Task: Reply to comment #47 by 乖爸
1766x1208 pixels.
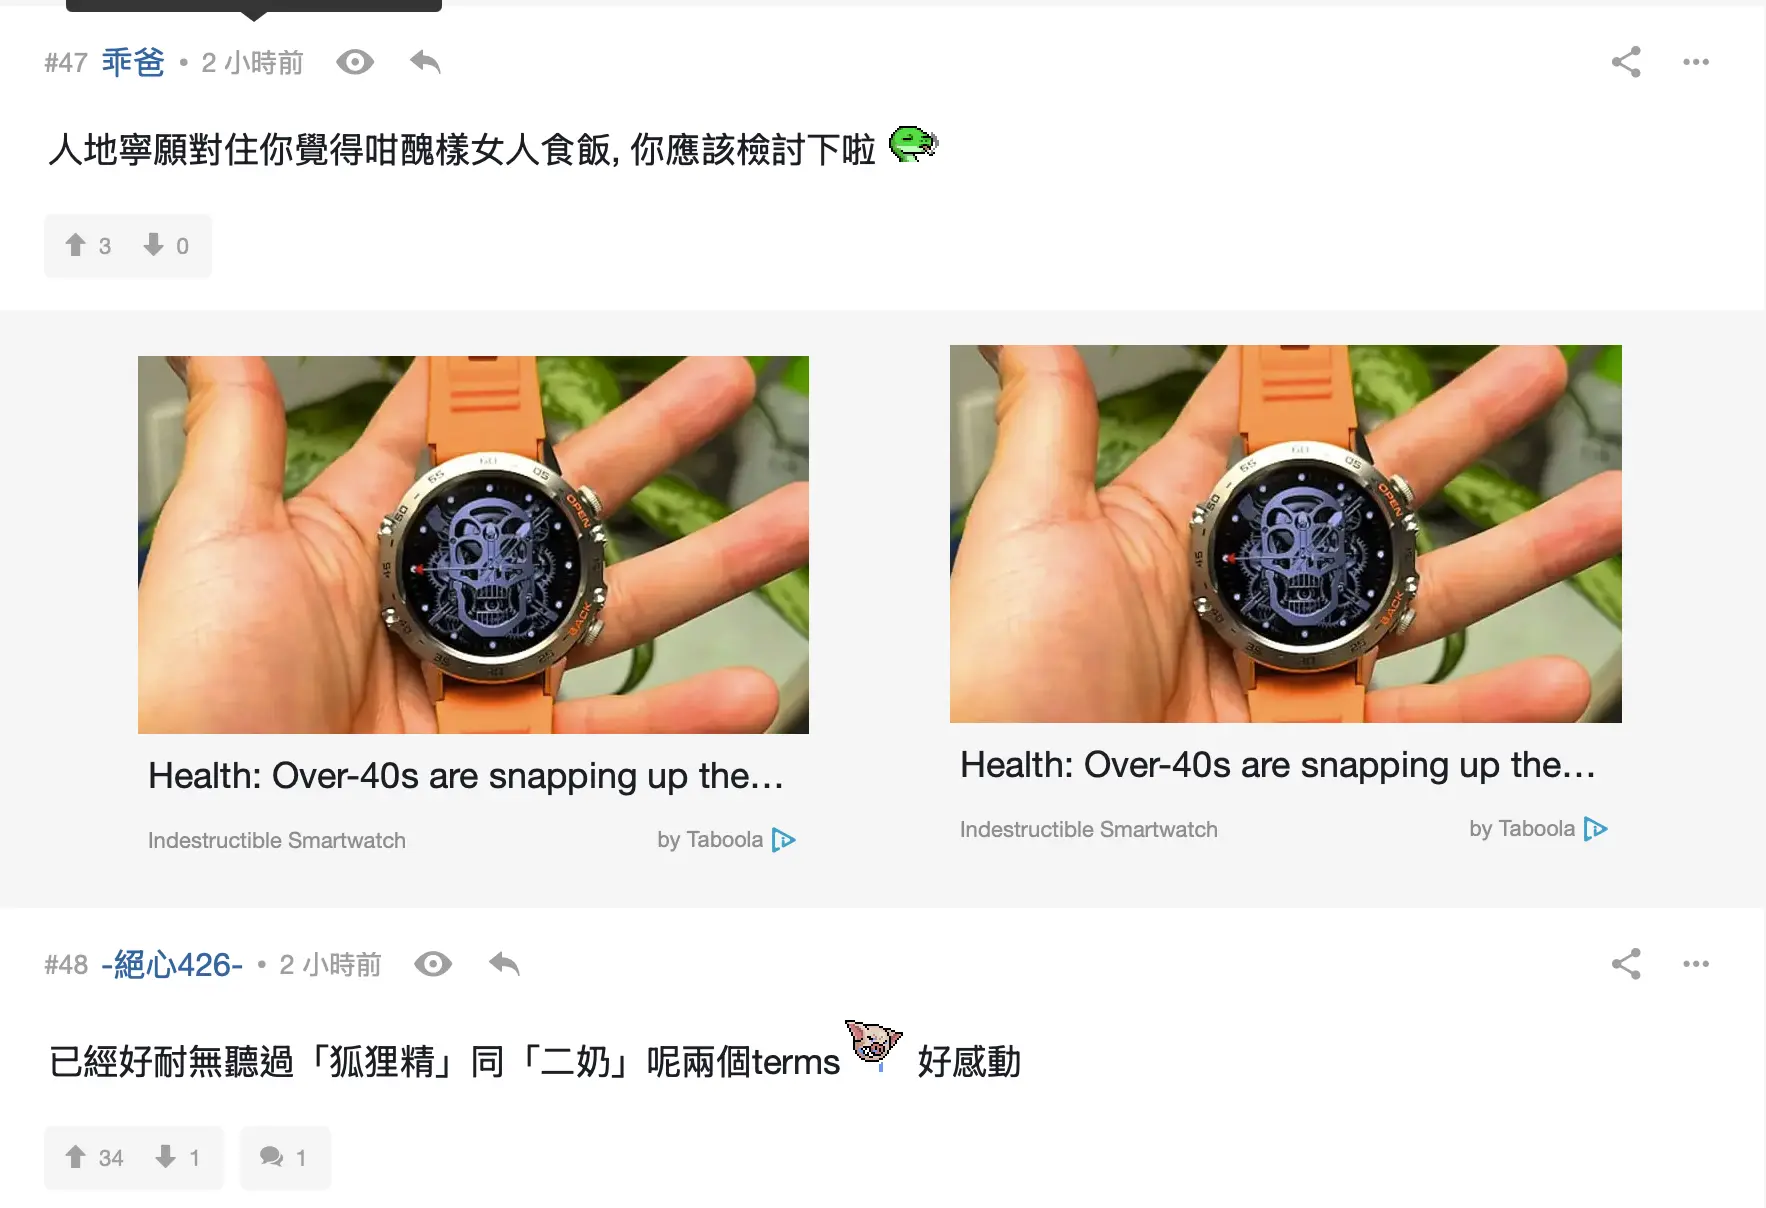Action: [x=425, y=62]
